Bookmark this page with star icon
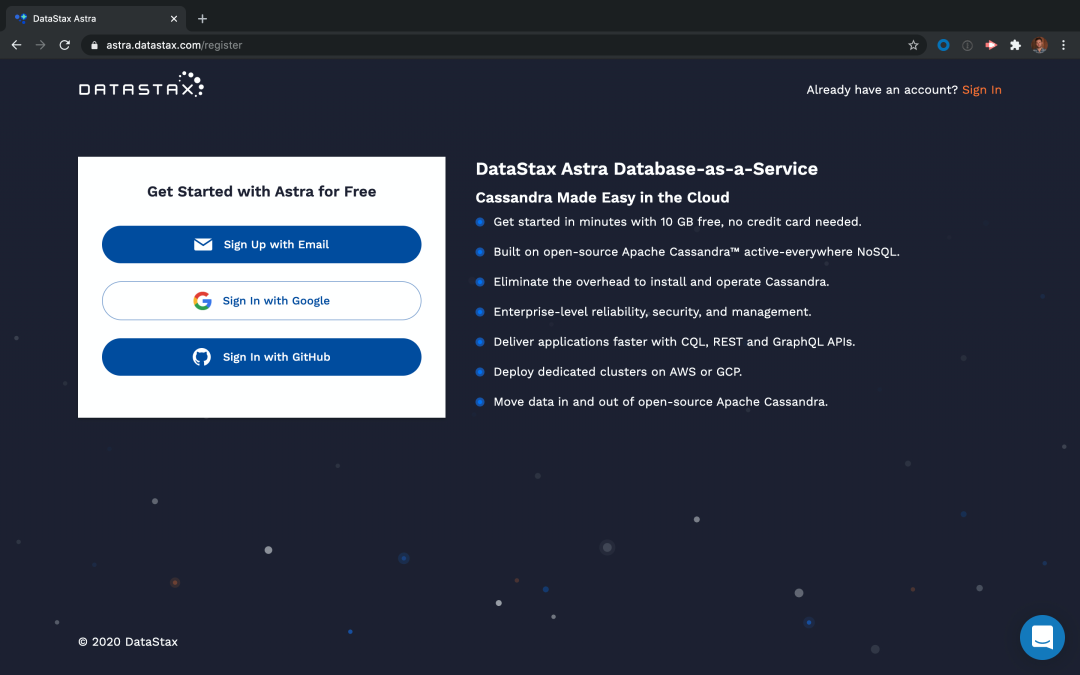 913,45
